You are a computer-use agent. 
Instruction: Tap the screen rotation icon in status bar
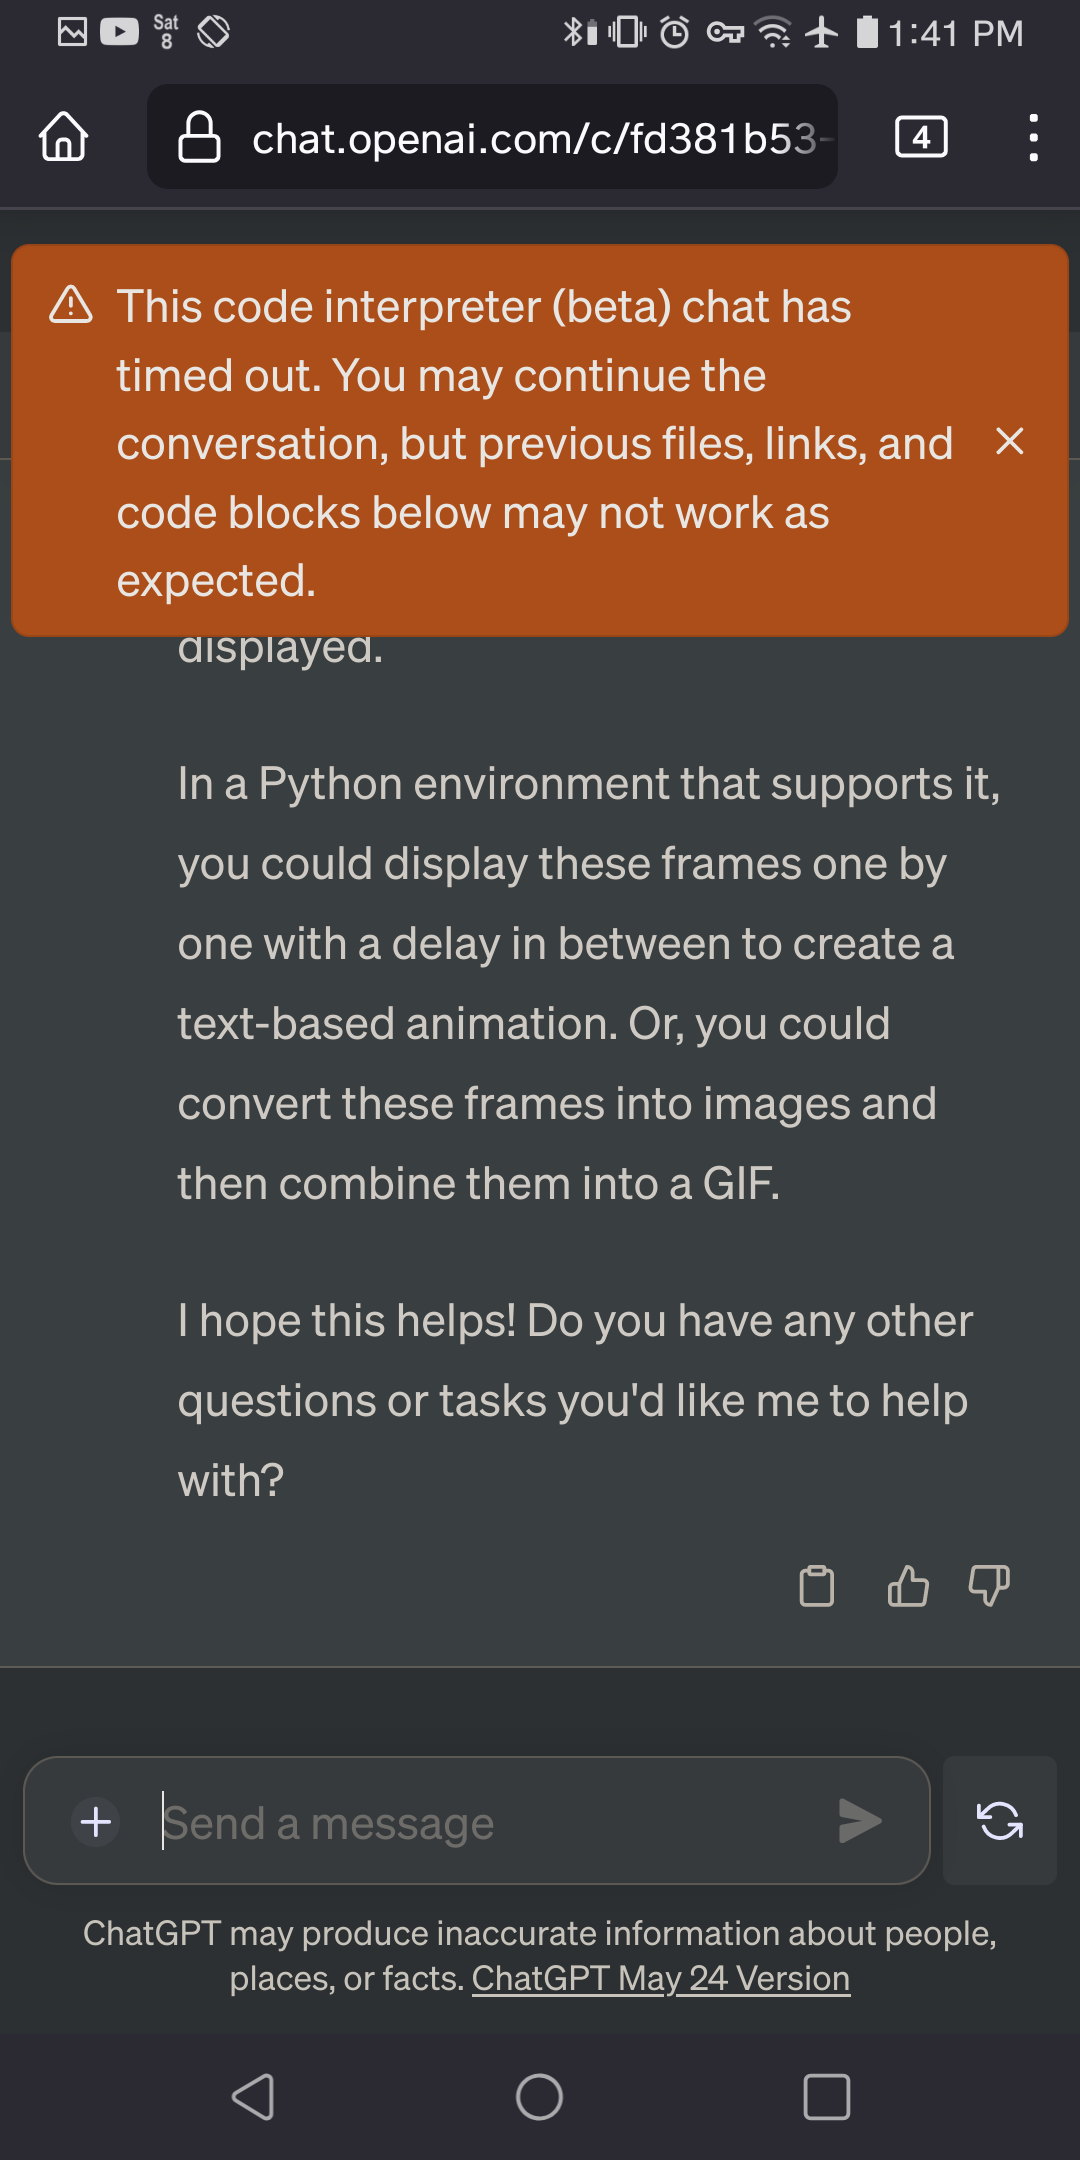[x=213, y=32]
